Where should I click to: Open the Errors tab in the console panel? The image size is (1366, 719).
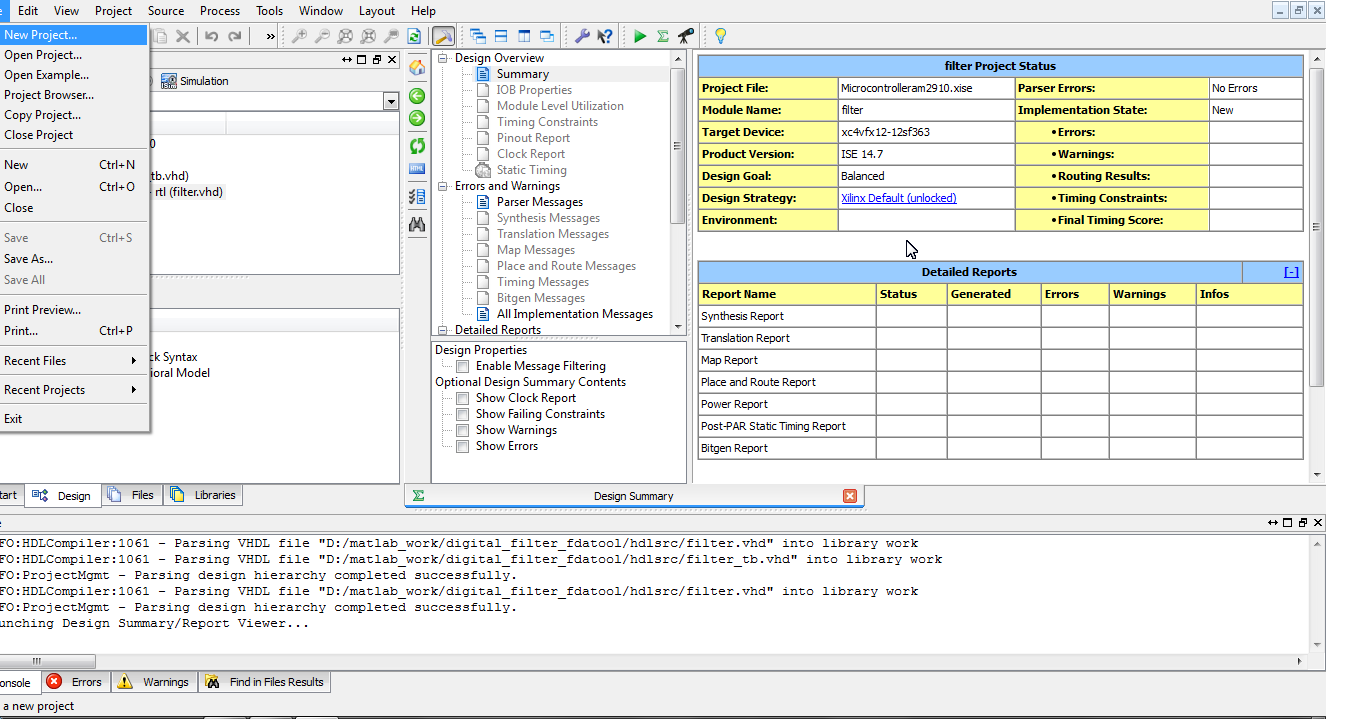74,682
